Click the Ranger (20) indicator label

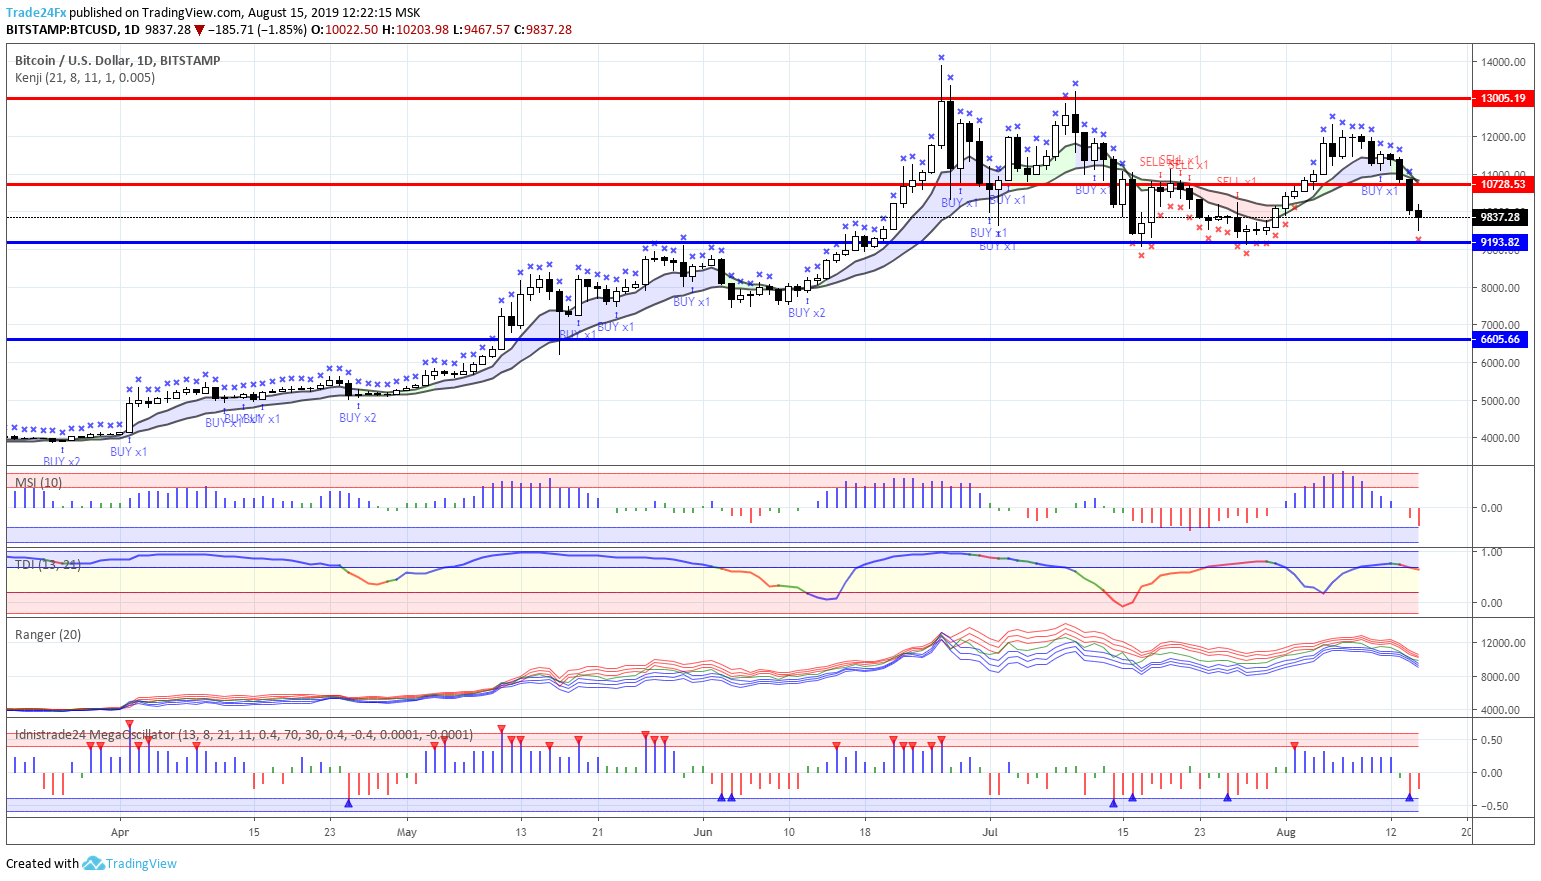coord(48,634)
